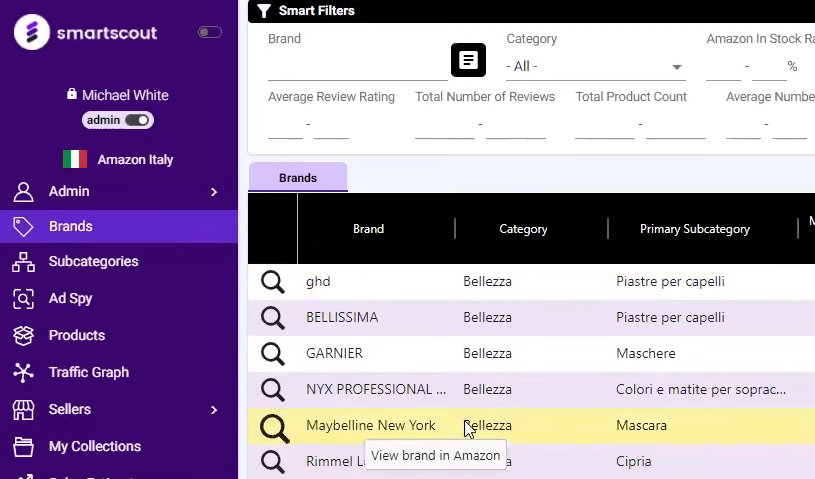This screenshot has height=479, width=815.
Task: Click the Products box icon
Action: [x=23, y=336]
